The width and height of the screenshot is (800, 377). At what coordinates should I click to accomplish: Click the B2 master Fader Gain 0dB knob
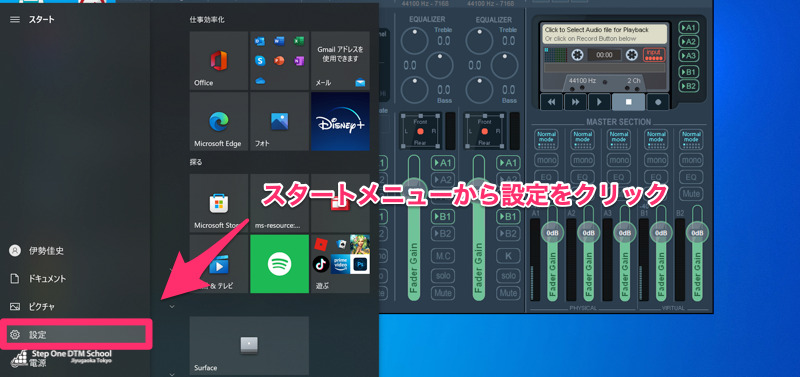tap(697, 233)
